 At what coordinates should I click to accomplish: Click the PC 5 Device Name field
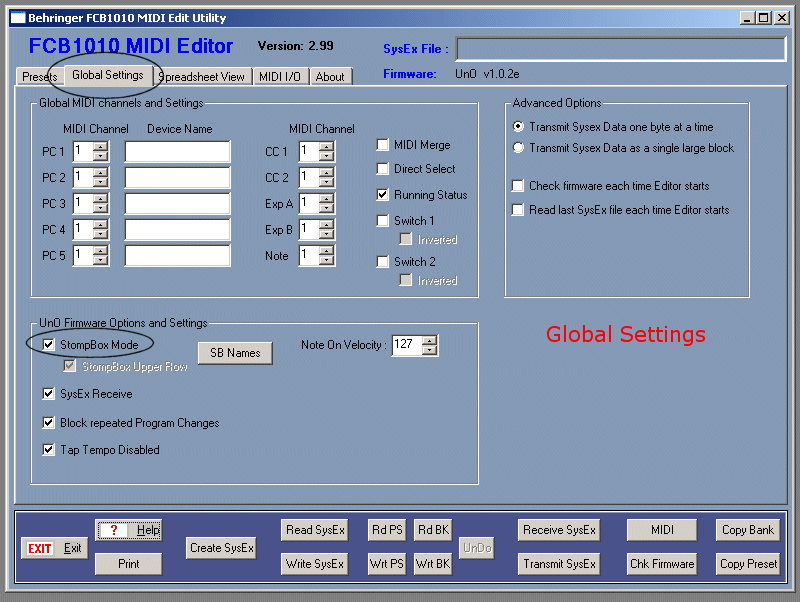click(178, 256)
